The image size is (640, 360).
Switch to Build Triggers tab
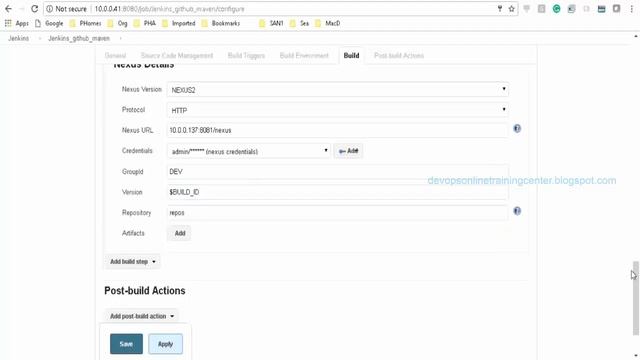click(x=246, y=56)
